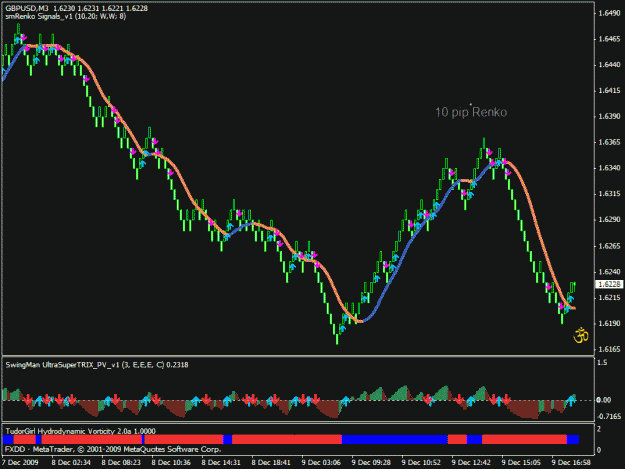Image resolution: width=625 pixels, height=469 pixels.
Task: Click the '8 Dec 02:34' time label
Action: pos(71,463)
